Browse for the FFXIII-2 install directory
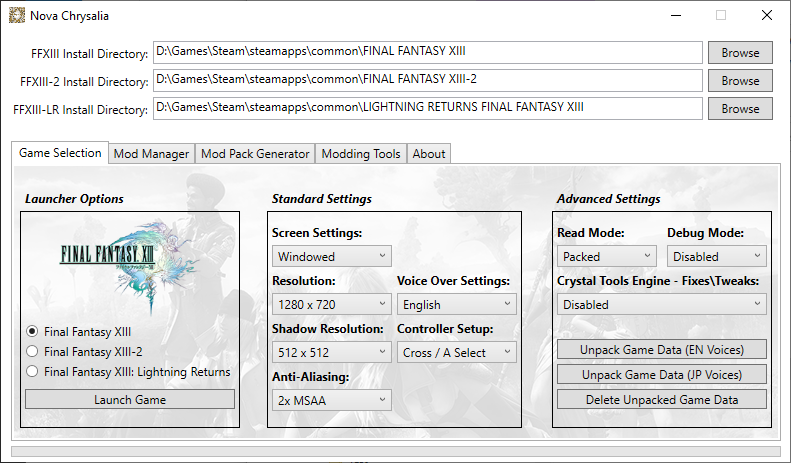The height and width of the screenshot is (463, 791). tap(740, 81)
